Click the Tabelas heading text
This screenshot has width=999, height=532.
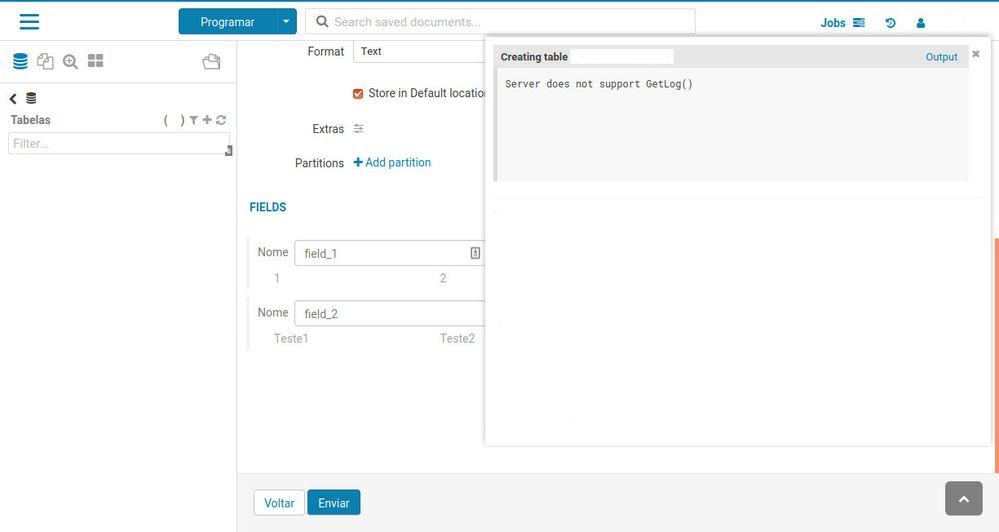pyautogui.click(x=31, y=120)
